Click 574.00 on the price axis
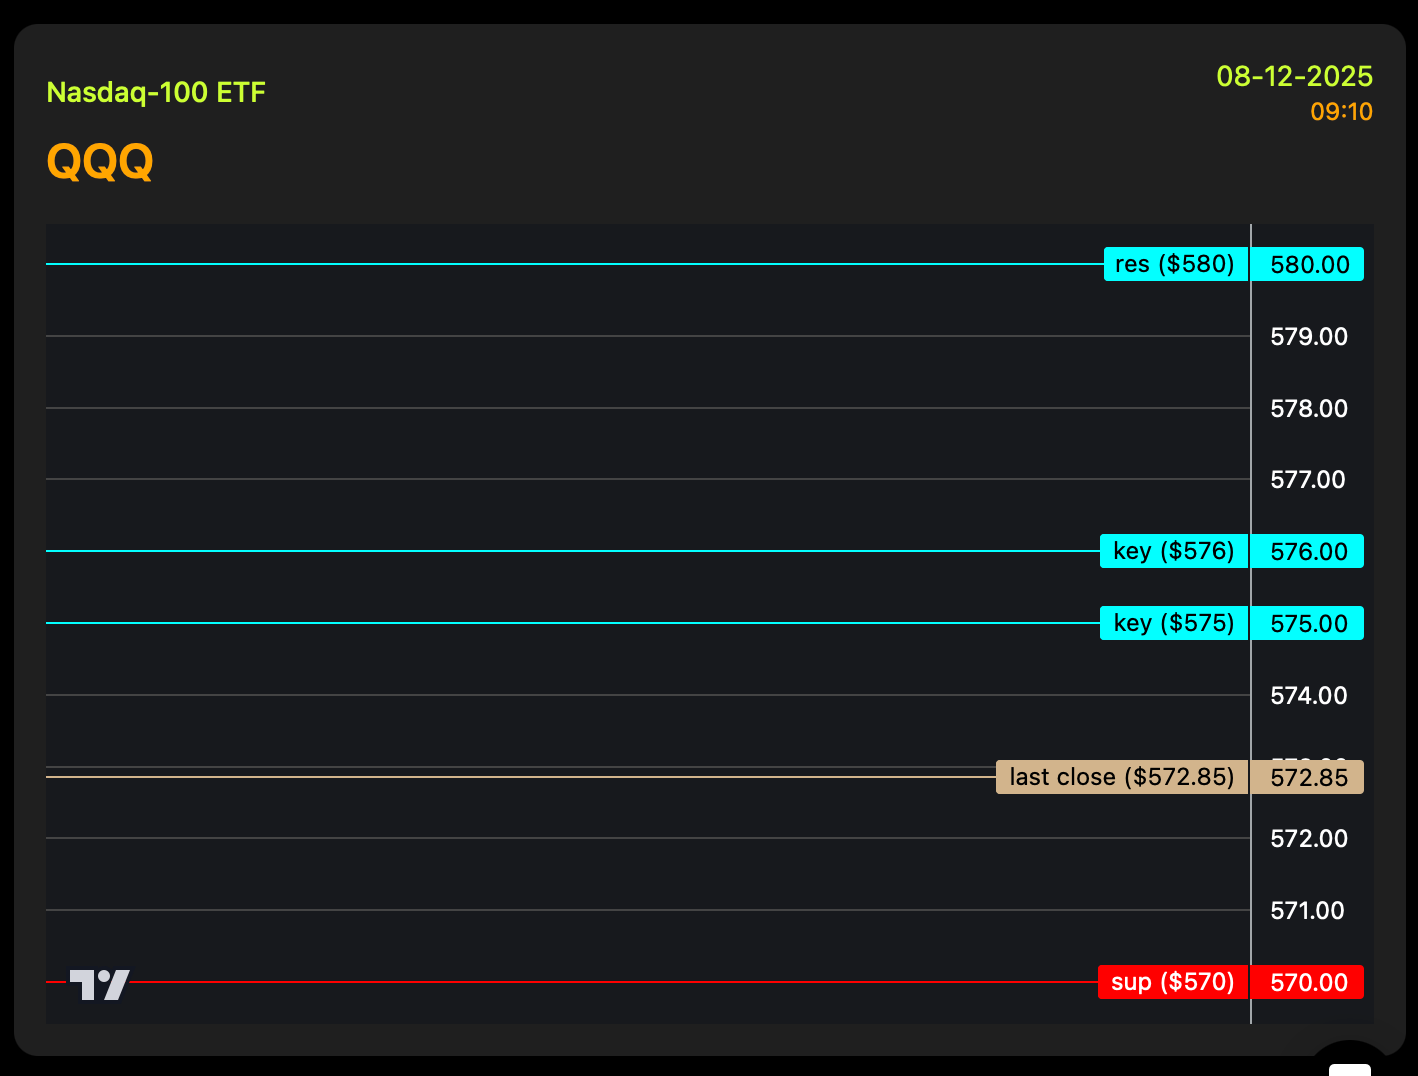The width and height of the screenshot is (1418, 1076). (1308, 696)
